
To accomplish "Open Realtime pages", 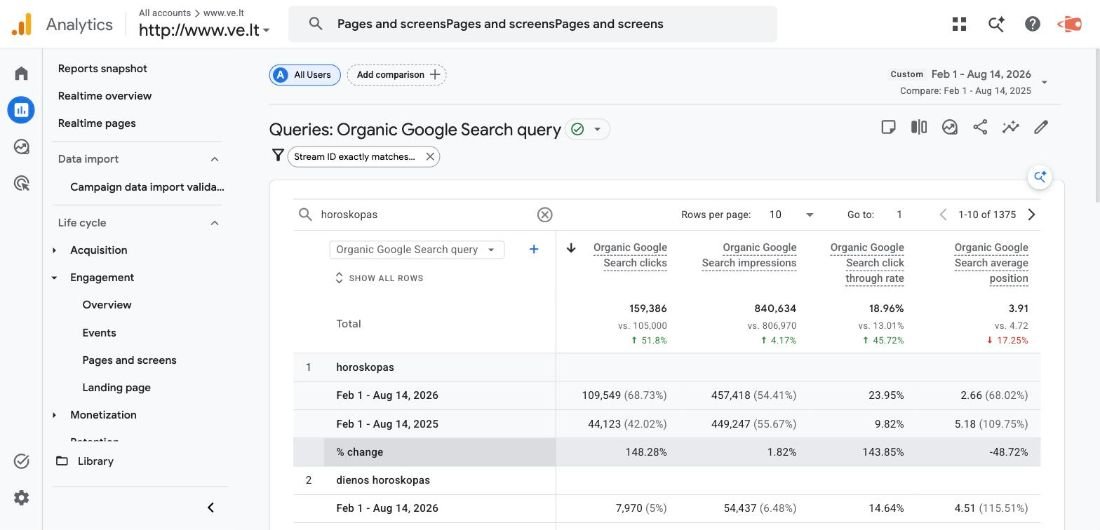I will tap(97, 123).
